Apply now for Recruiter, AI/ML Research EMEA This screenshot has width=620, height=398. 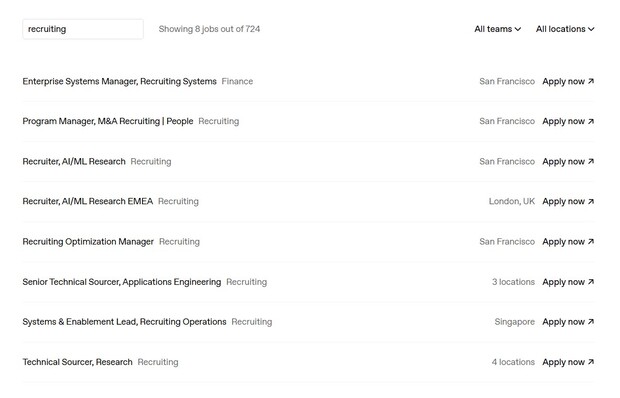tap(568, 202)
